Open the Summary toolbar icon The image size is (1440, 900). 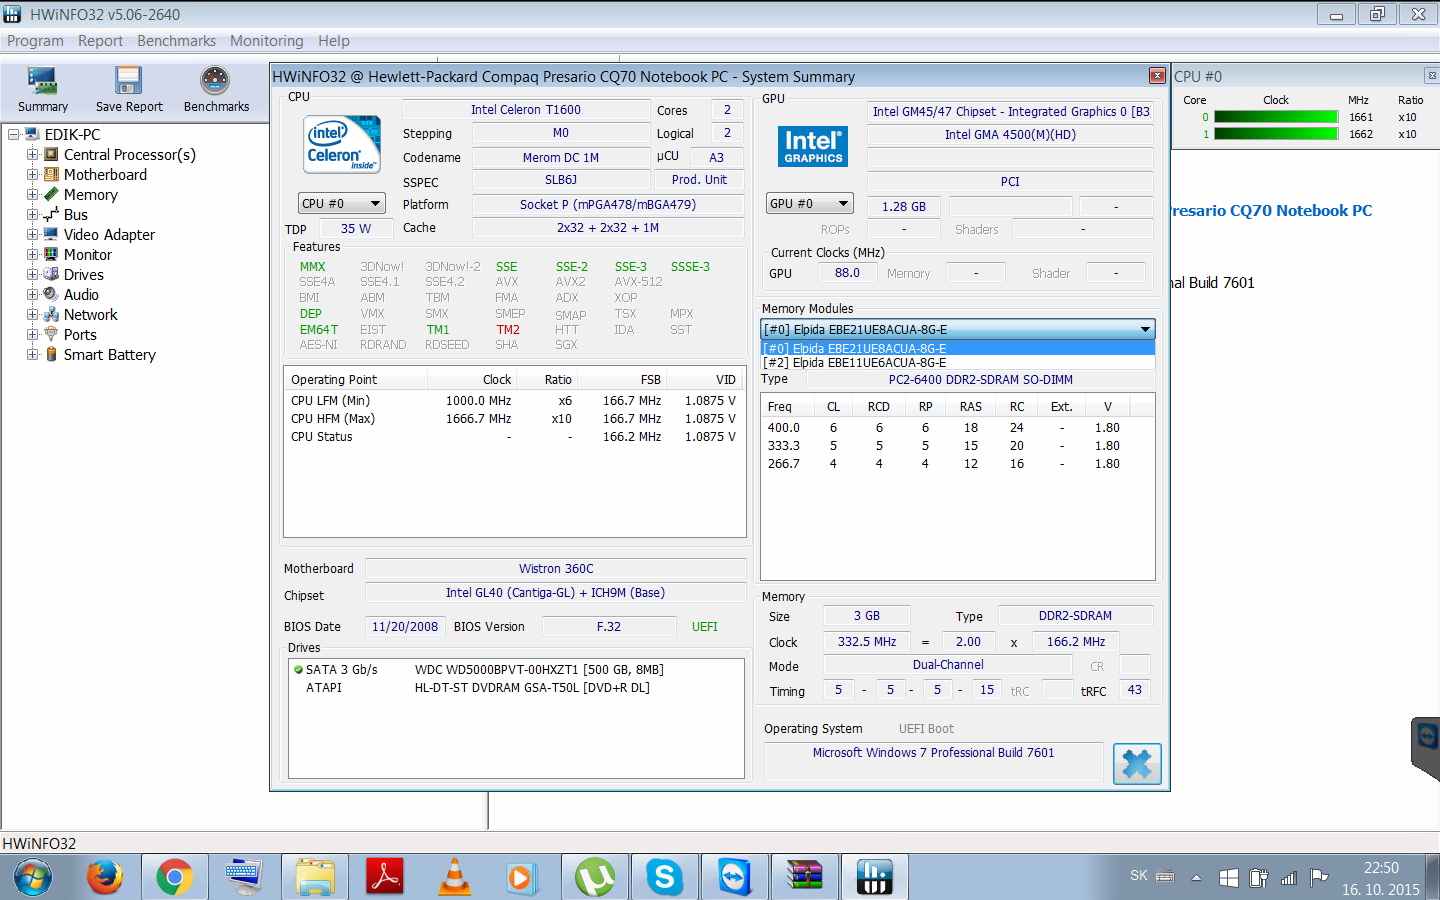(x=43, y=90)
